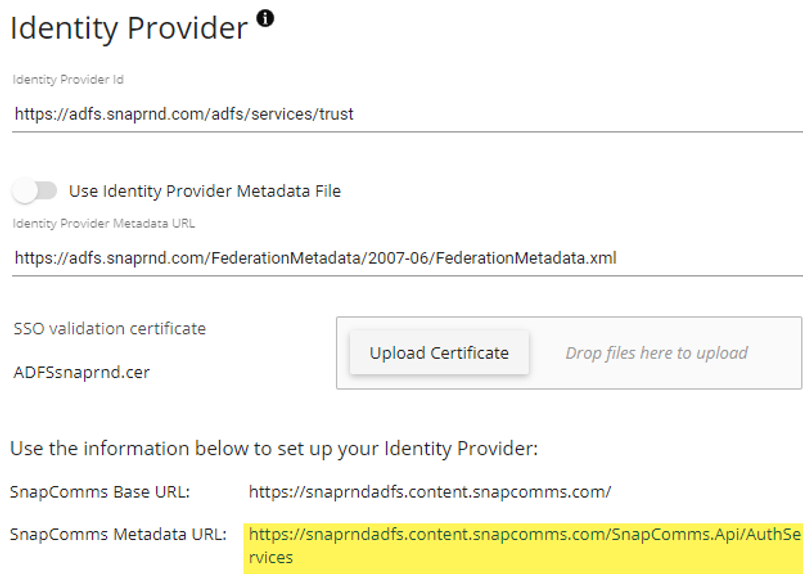This screenshot has width=803, height=574.
Task: Click the adfs/services/trust URL text
Action: (x=184, y=114)
